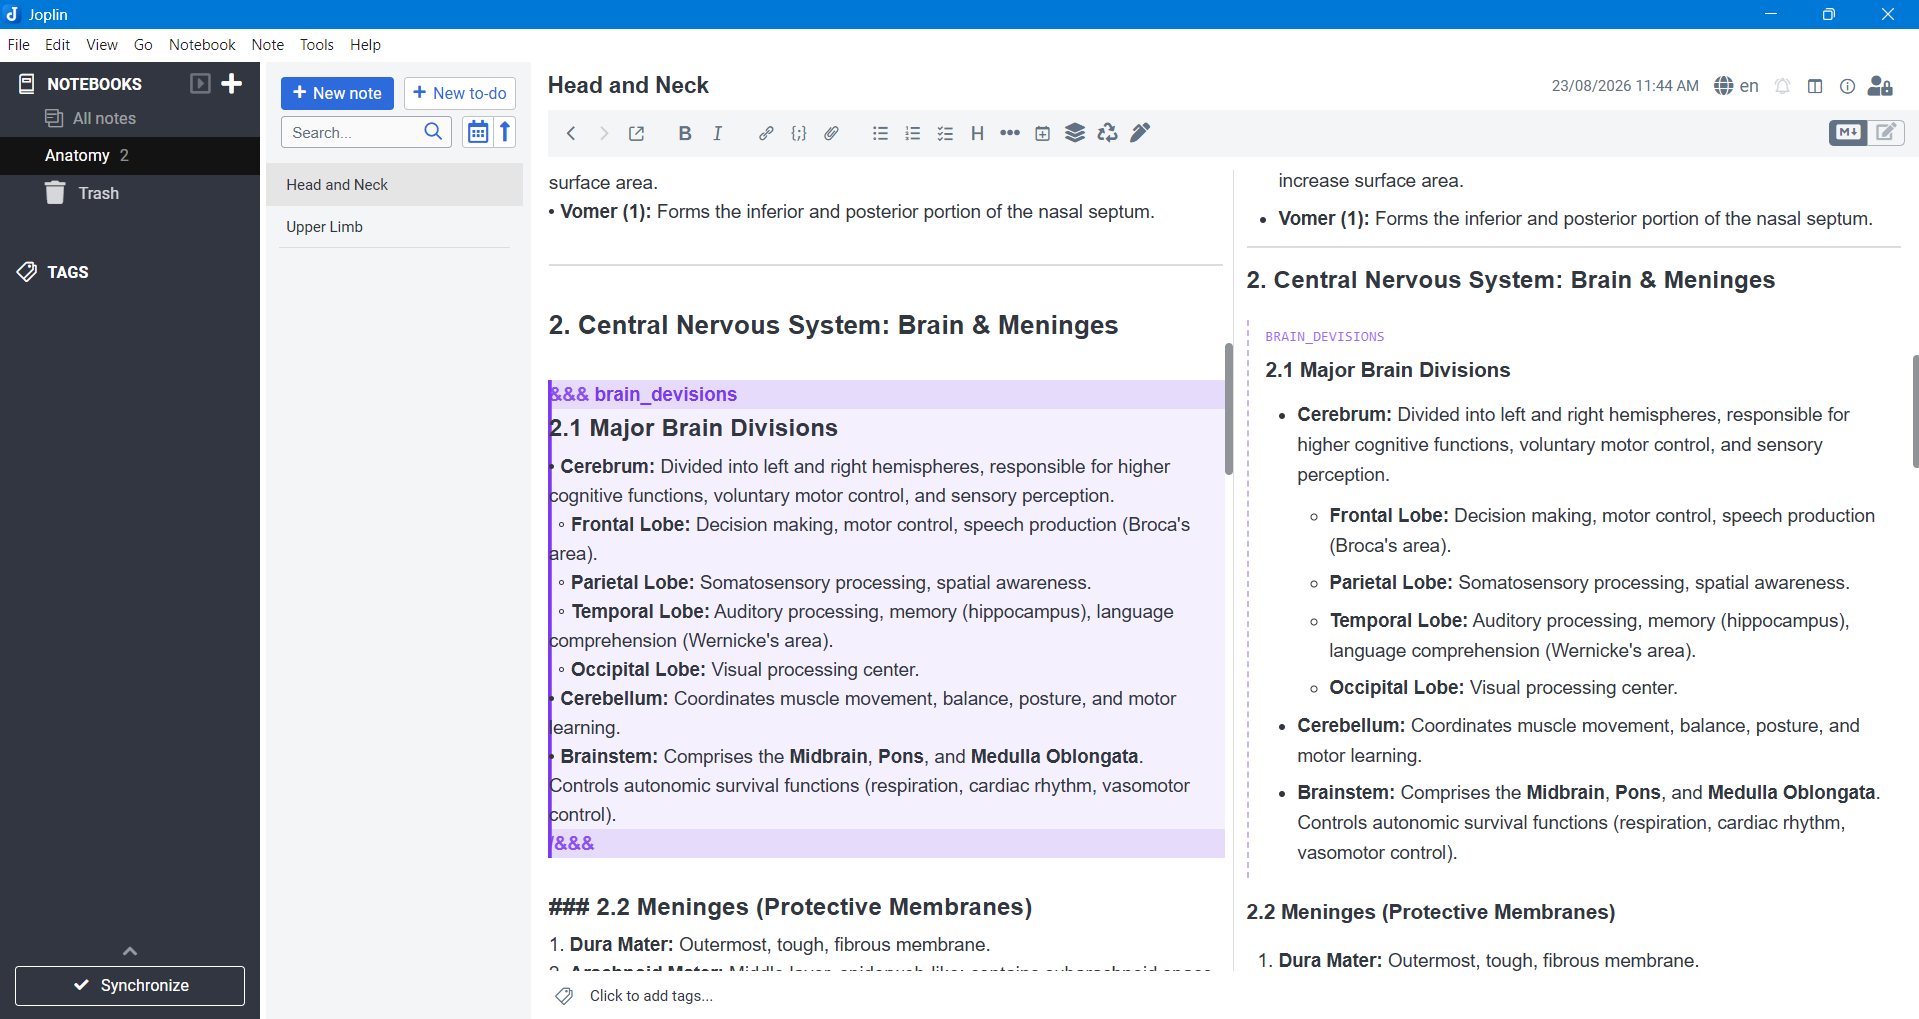
Task: Open the Help menu
Action: tap(365, 45)
